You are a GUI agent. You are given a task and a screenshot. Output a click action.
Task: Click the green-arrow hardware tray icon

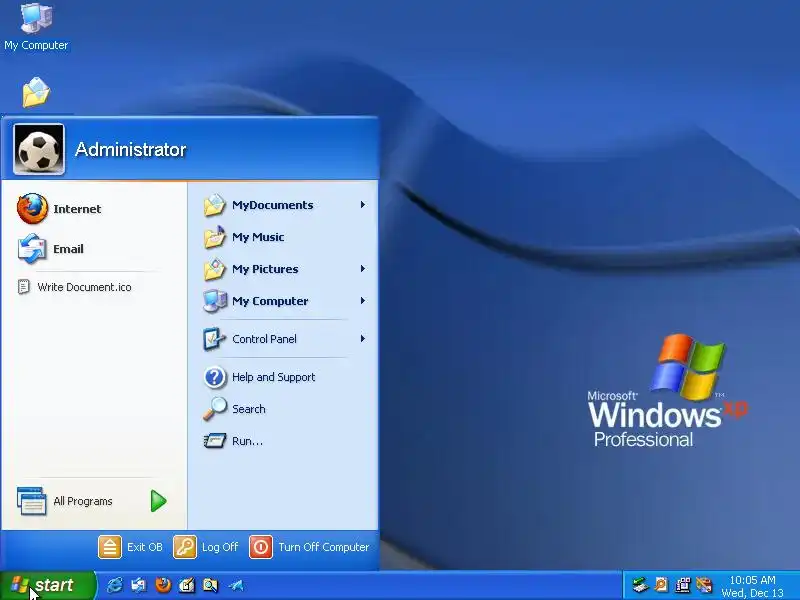pos(640,585)
